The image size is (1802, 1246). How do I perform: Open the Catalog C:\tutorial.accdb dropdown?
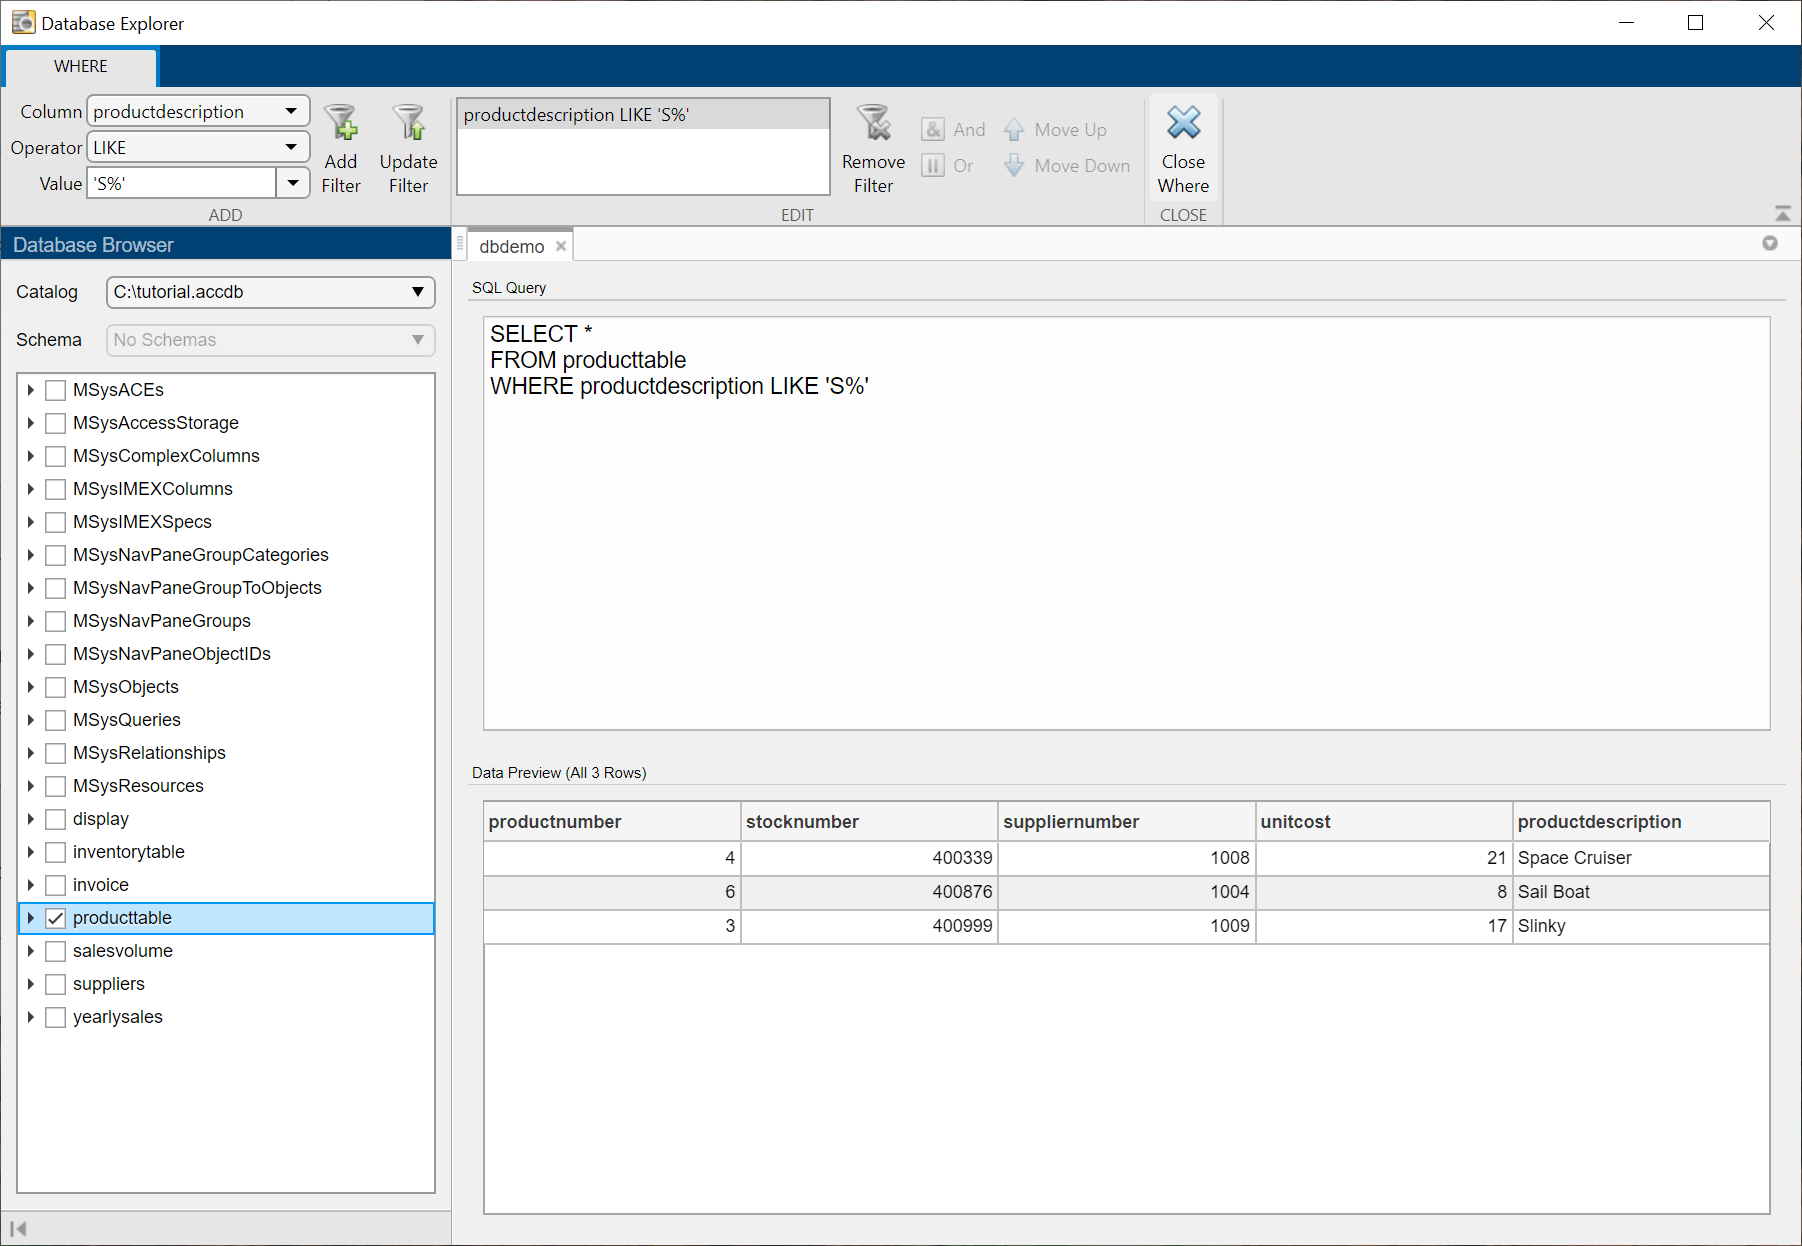click(x=417, y=292)
